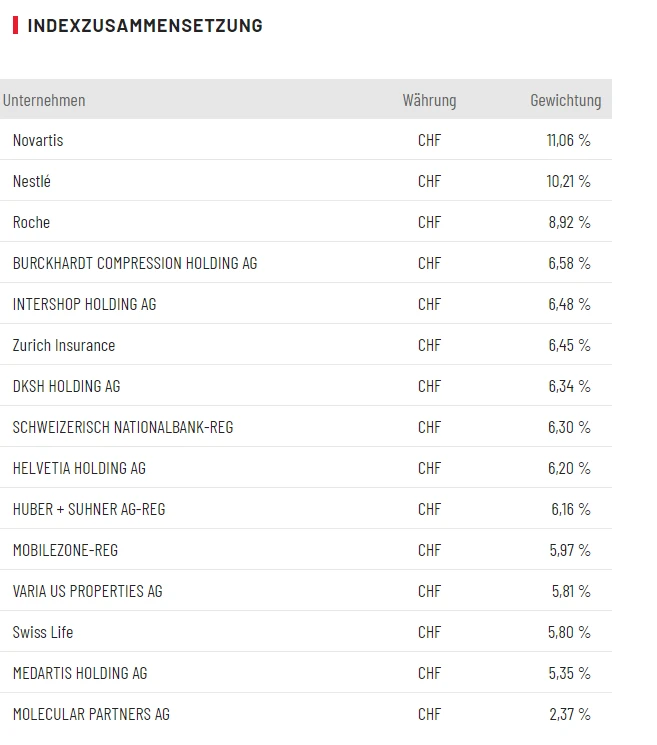Click the Novartis 11,06 % weighting value
This screenshot has width=657, height=745.
pos(568,141)
